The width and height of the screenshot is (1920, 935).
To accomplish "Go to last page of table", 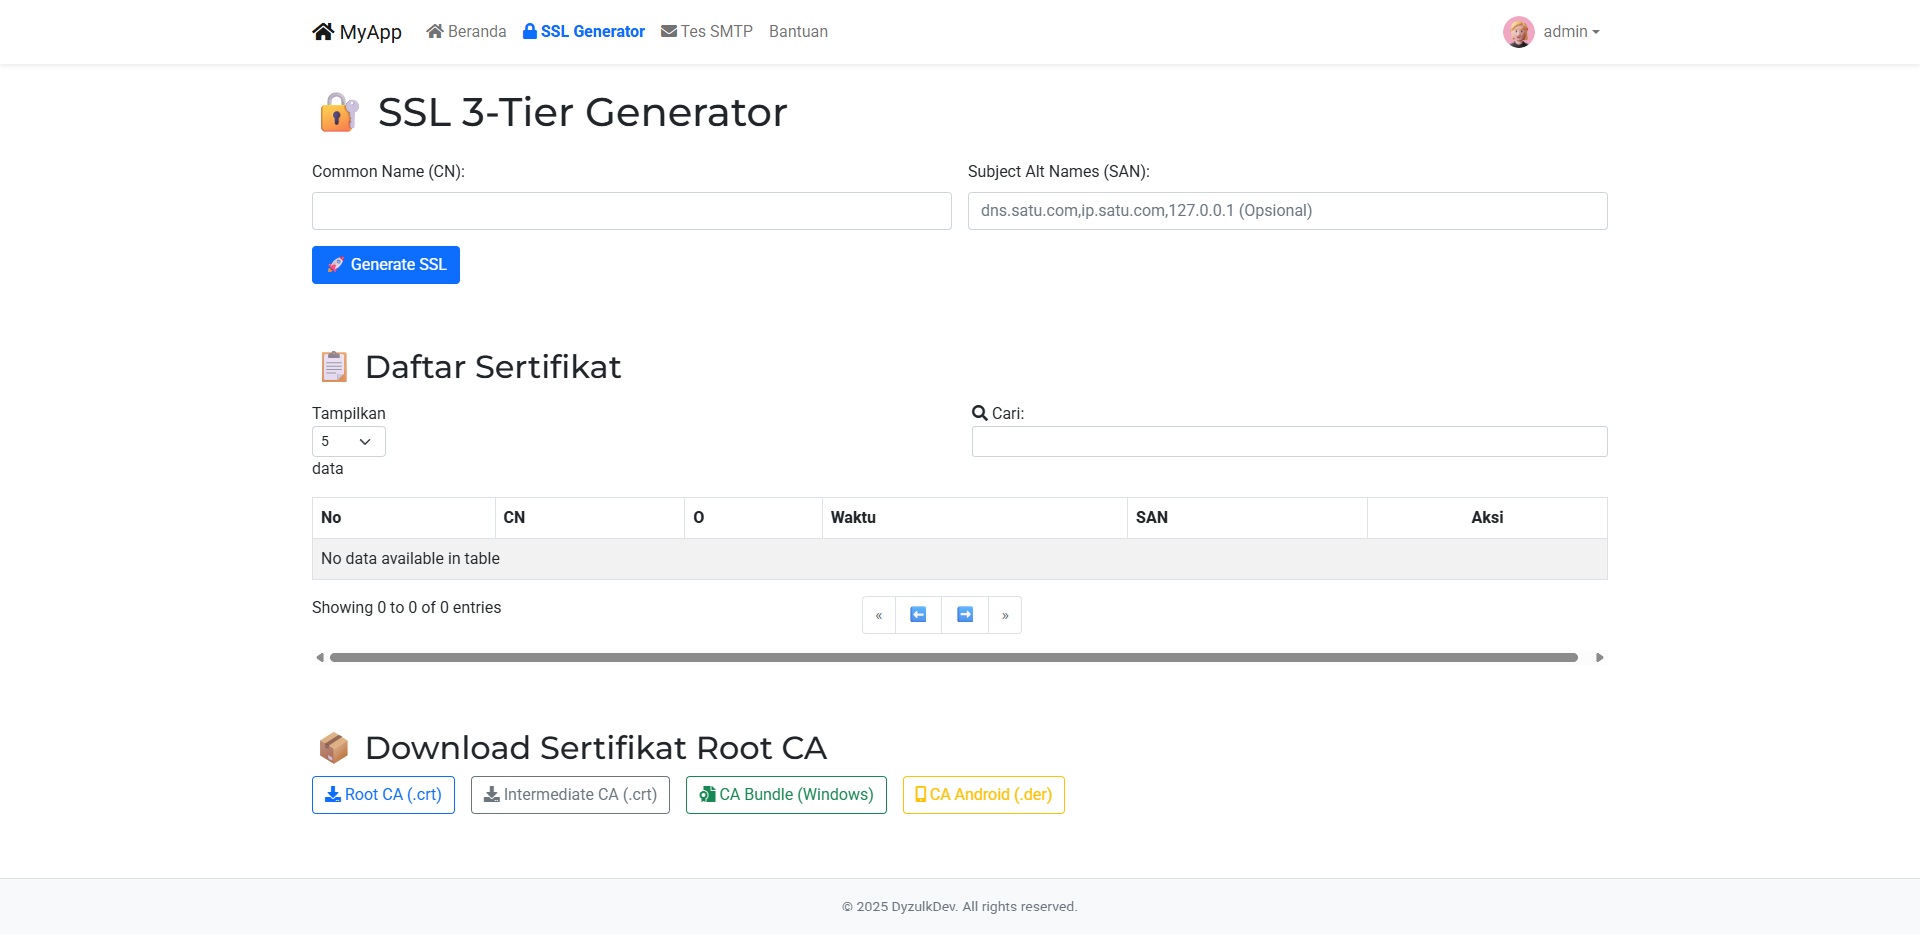I will [x=1005, y=615].
